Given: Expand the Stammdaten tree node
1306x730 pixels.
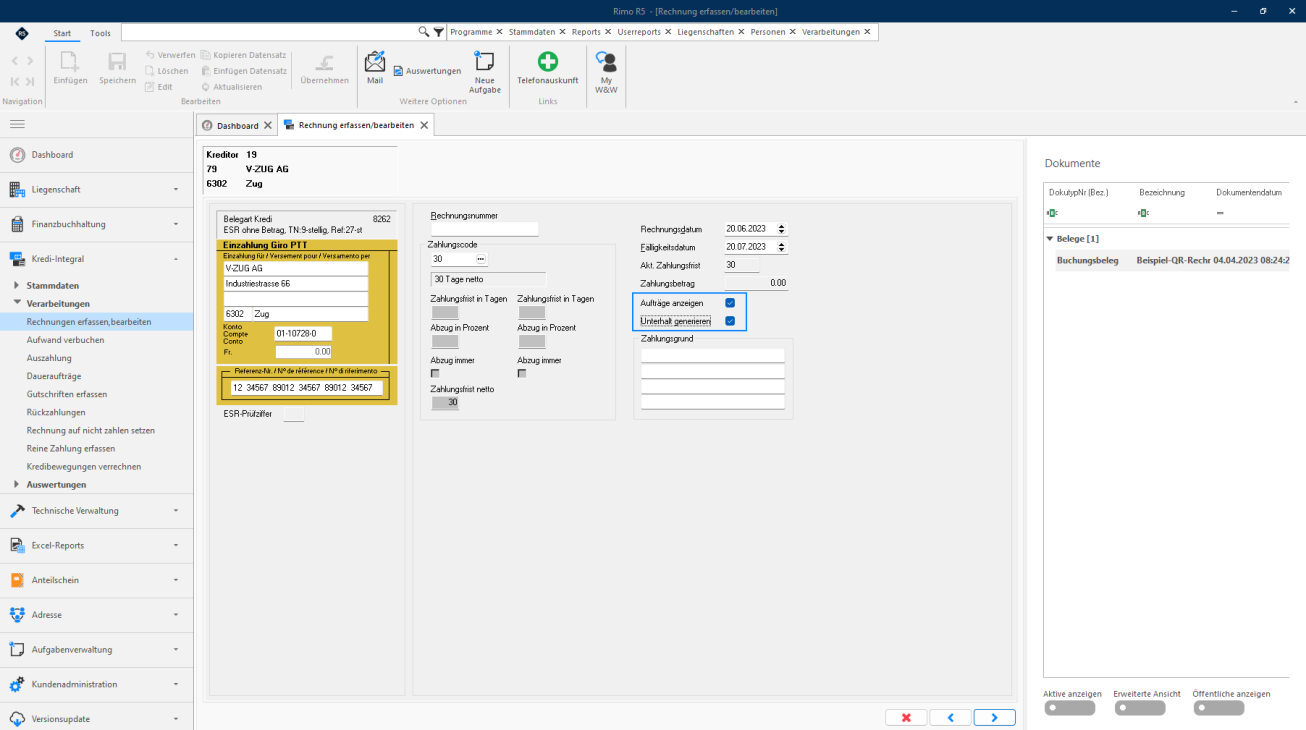Looking at the screenshot, I should pos(16,285).
